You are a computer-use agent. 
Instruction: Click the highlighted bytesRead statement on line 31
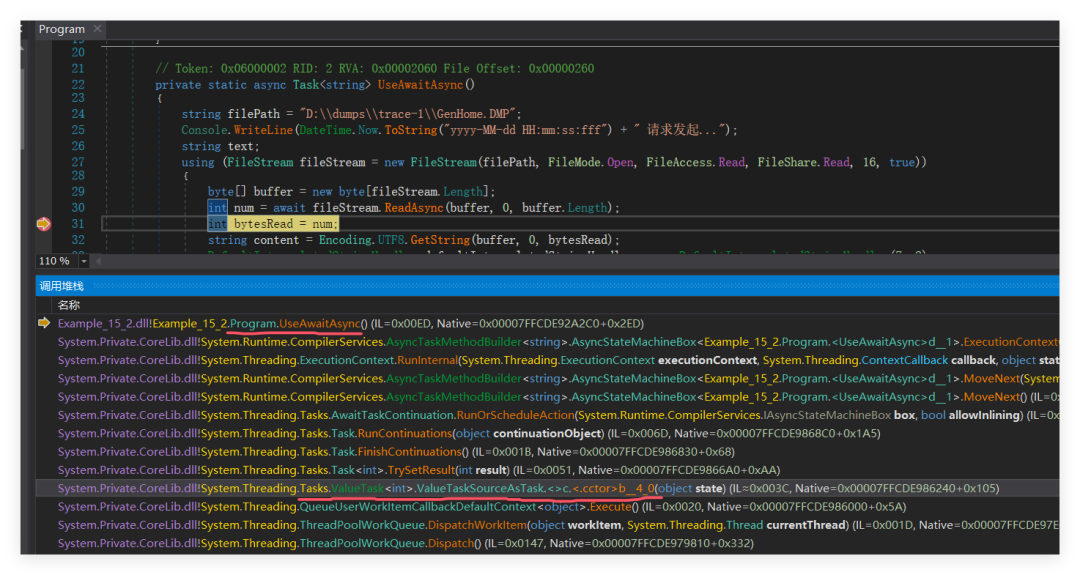tap(285, 224)
